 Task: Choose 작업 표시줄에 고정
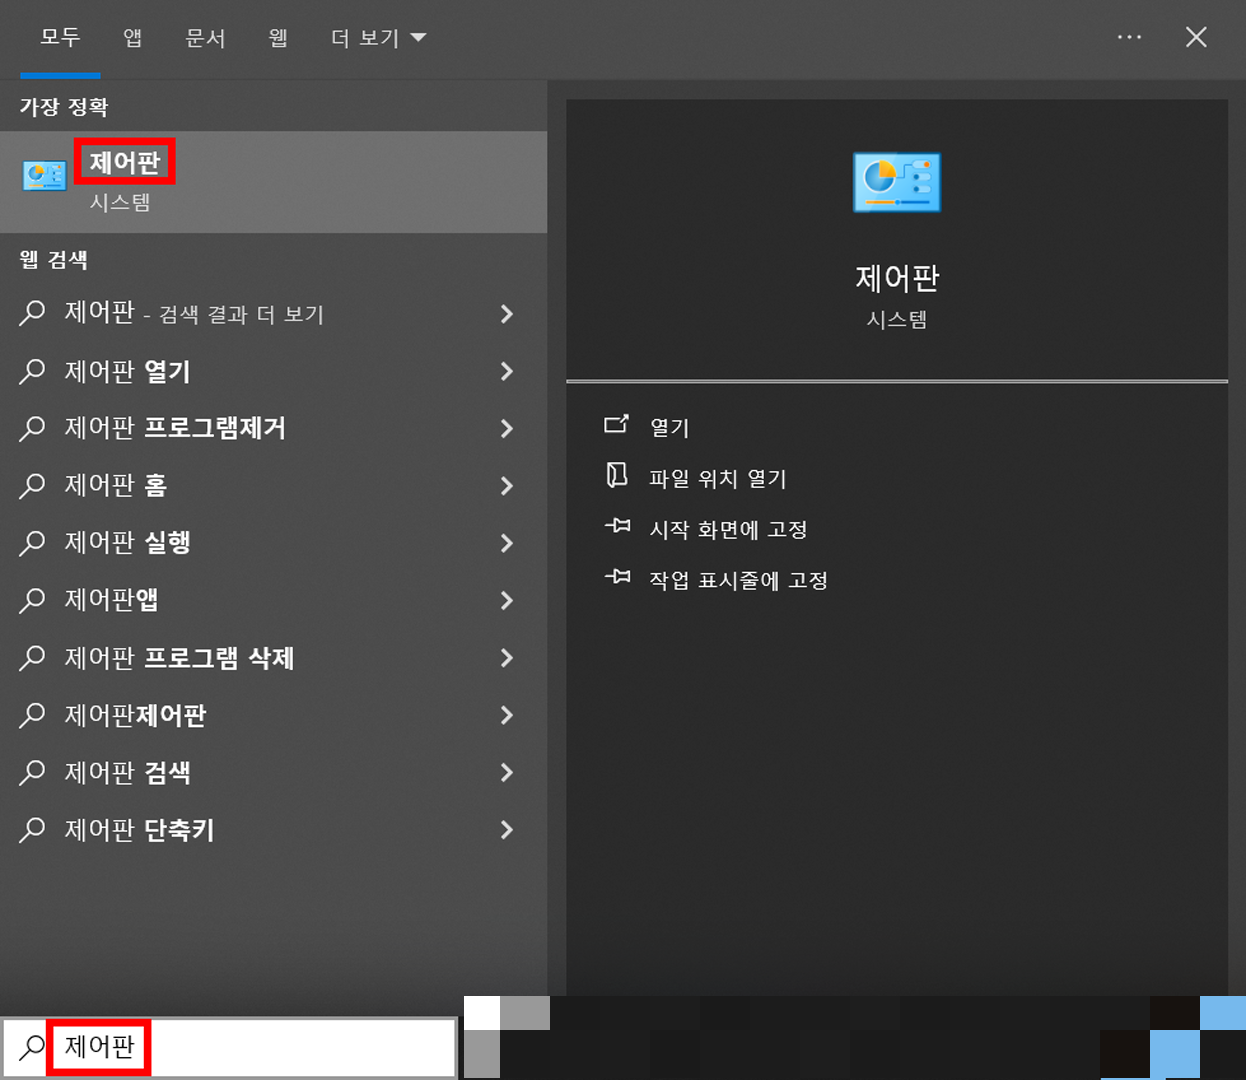pyautogui.click(x=738, y=581)
